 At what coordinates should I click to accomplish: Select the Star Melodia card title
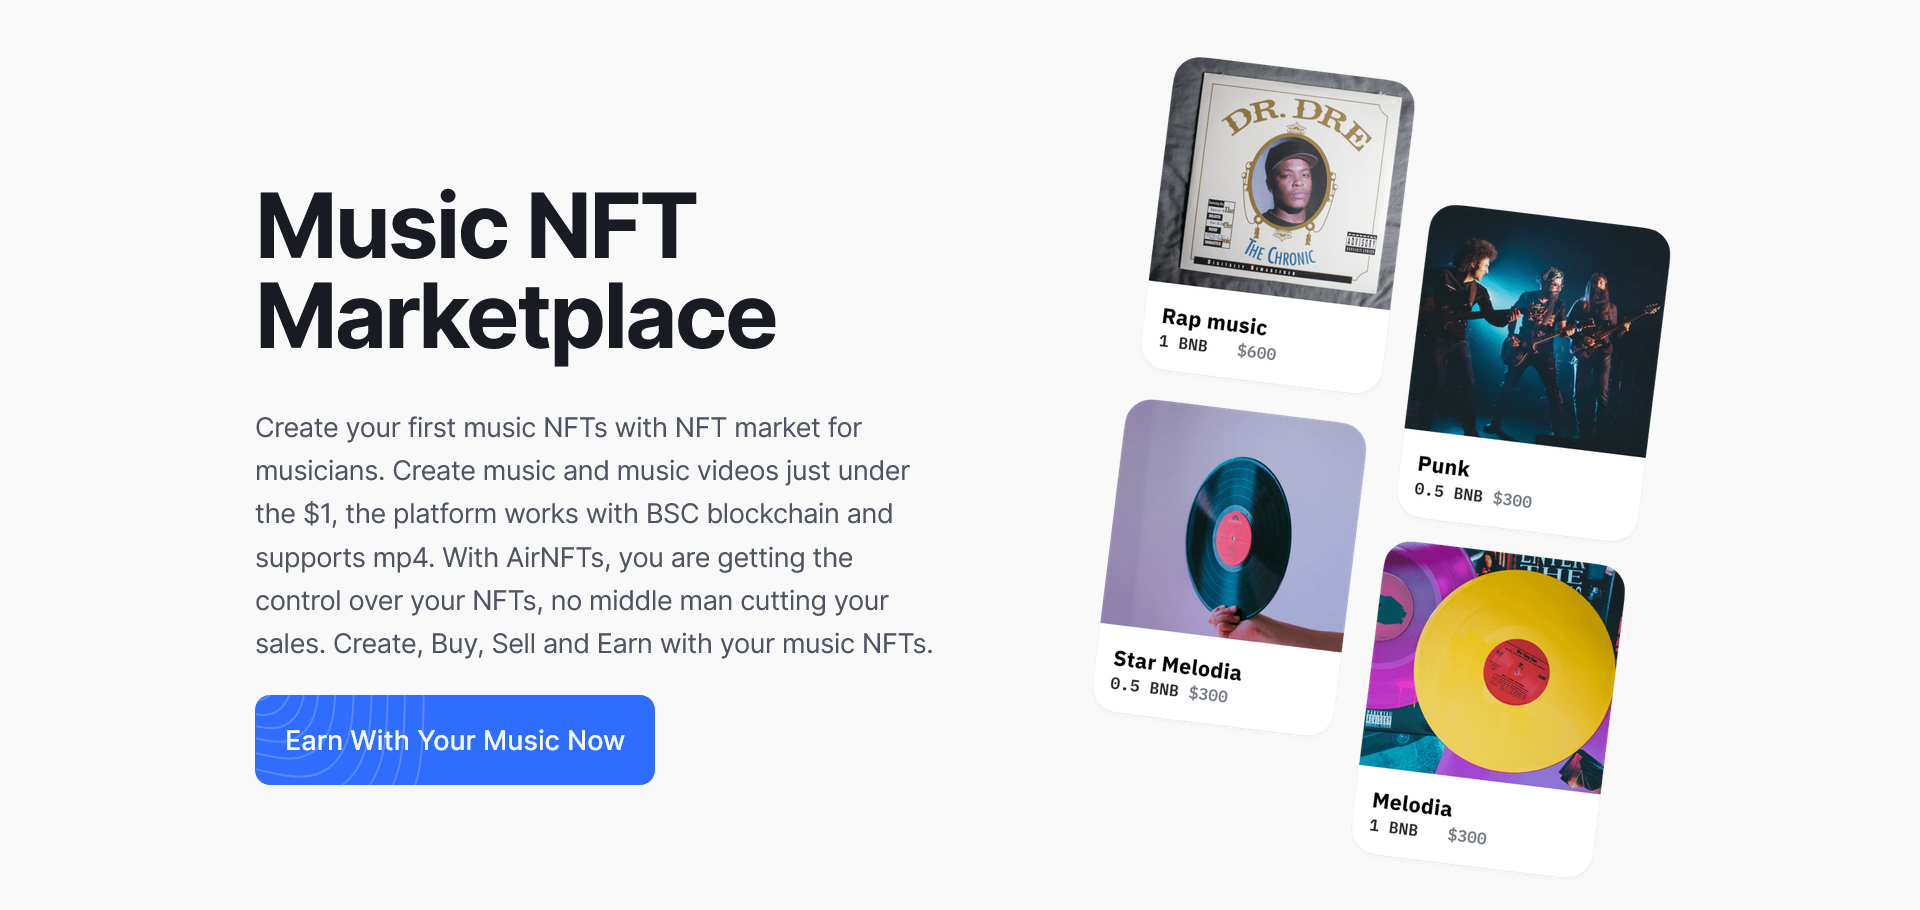tap(1177, 665)
